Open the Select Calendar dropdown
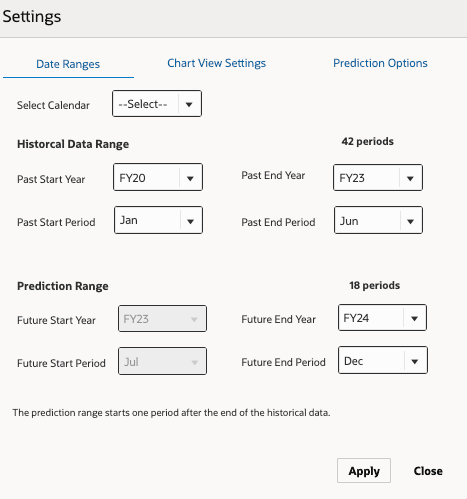The width and height of the screenshot is (467, 499). tap(157, 104)
